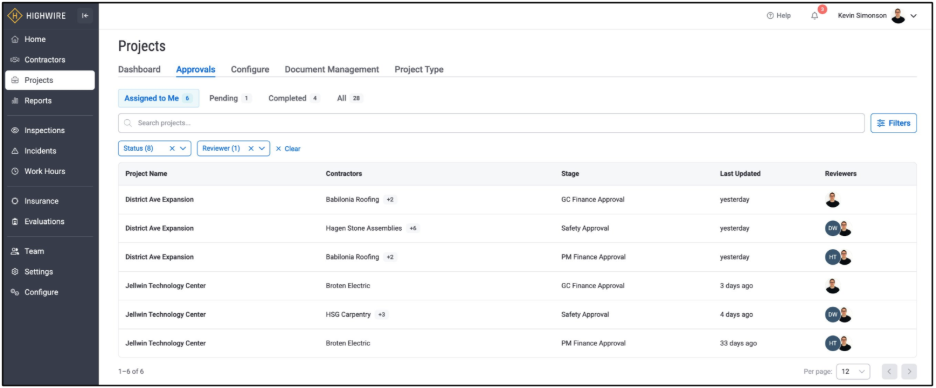Image resolution: width=936 pixels, height=388 pixels.
Task: Select the Assigned to Me filter
Action: [x=158, y=98]
